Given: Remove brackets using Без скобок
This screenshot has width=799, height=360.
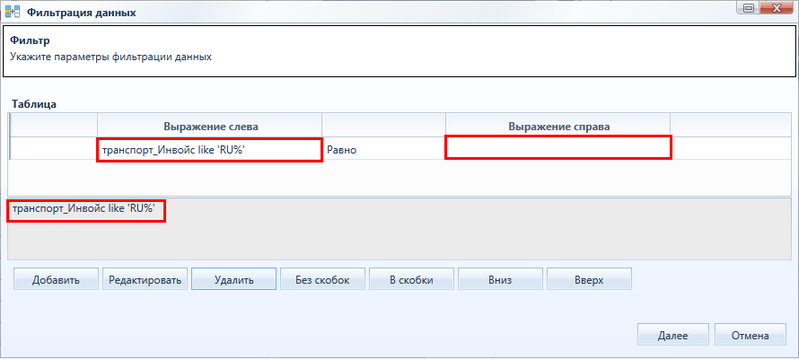Looking at the screenshot, I should (x=323, y=279).
